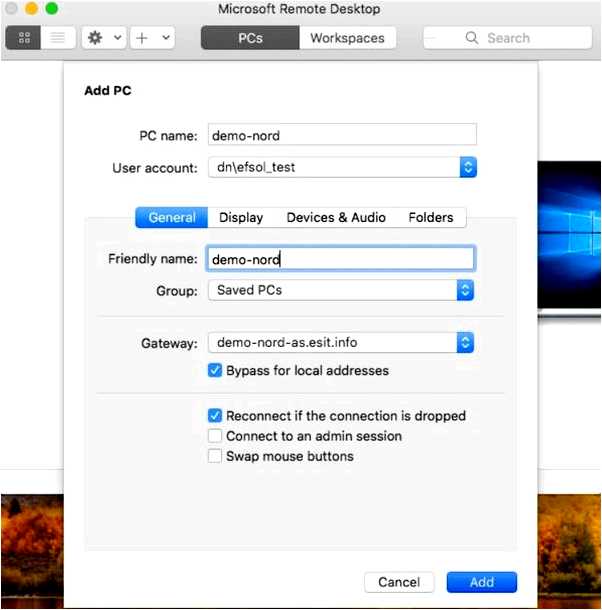Click the green zoom window button
602x610 pixels.
51,8
